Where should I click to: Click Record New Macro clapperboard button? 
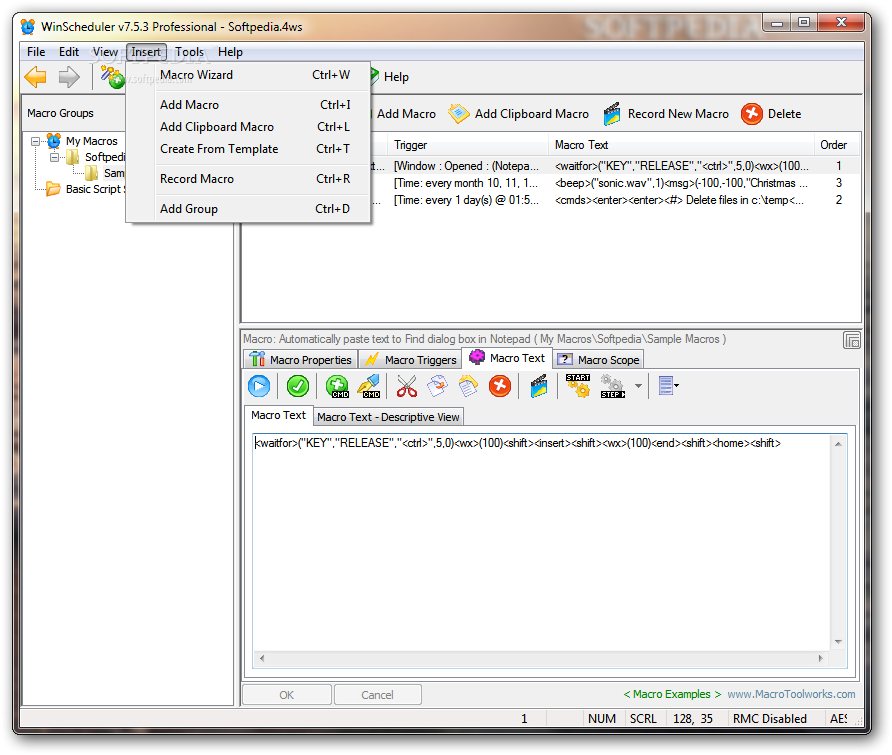(666, 114)
